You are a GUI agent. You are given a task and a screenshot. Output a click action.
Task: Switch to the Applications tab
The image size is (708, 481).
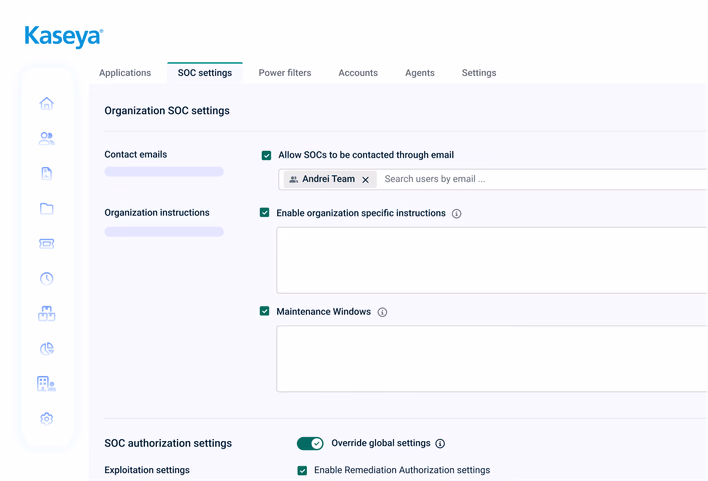coord(125,73)
